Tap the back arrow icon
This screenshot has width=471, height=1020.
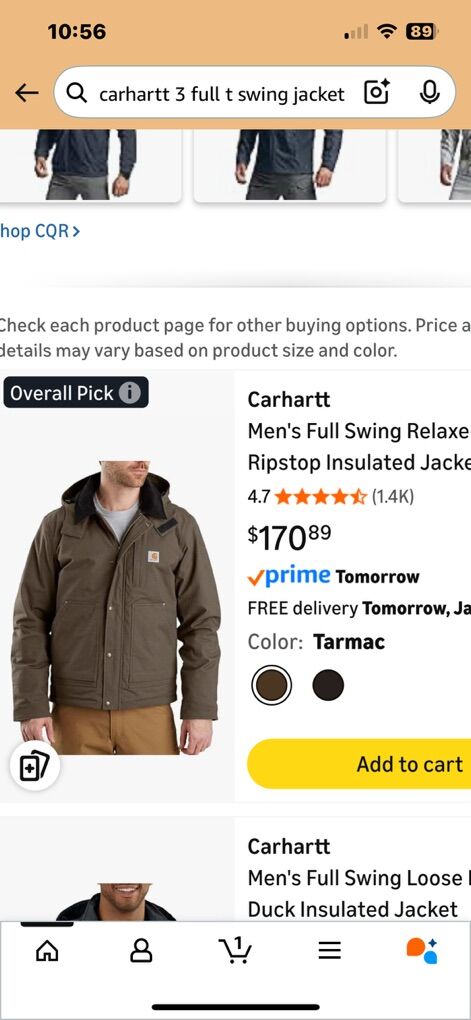pyautogui.click(x=27, y=93)
